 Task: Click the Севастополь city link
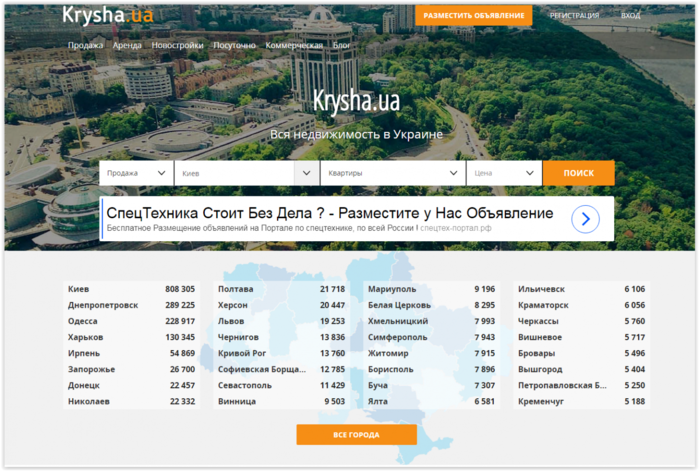pyautogui.click(x=244, y=385)
